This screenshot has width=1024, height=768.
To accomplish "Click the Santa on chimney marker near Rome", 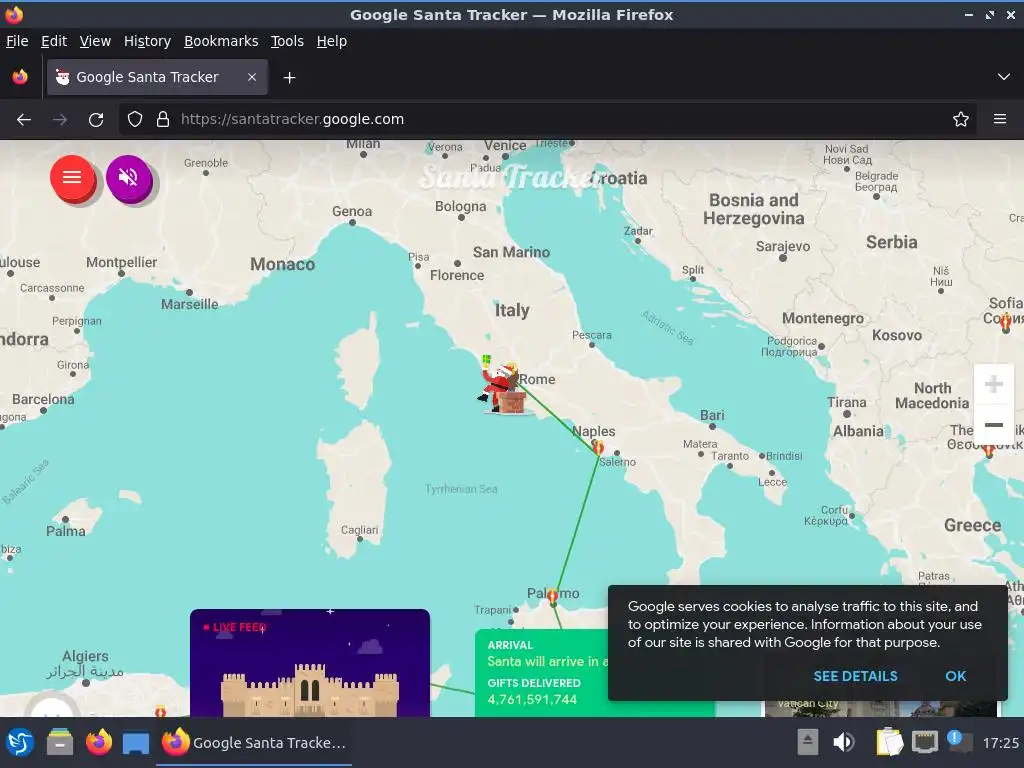I will (x=502, y=388).
